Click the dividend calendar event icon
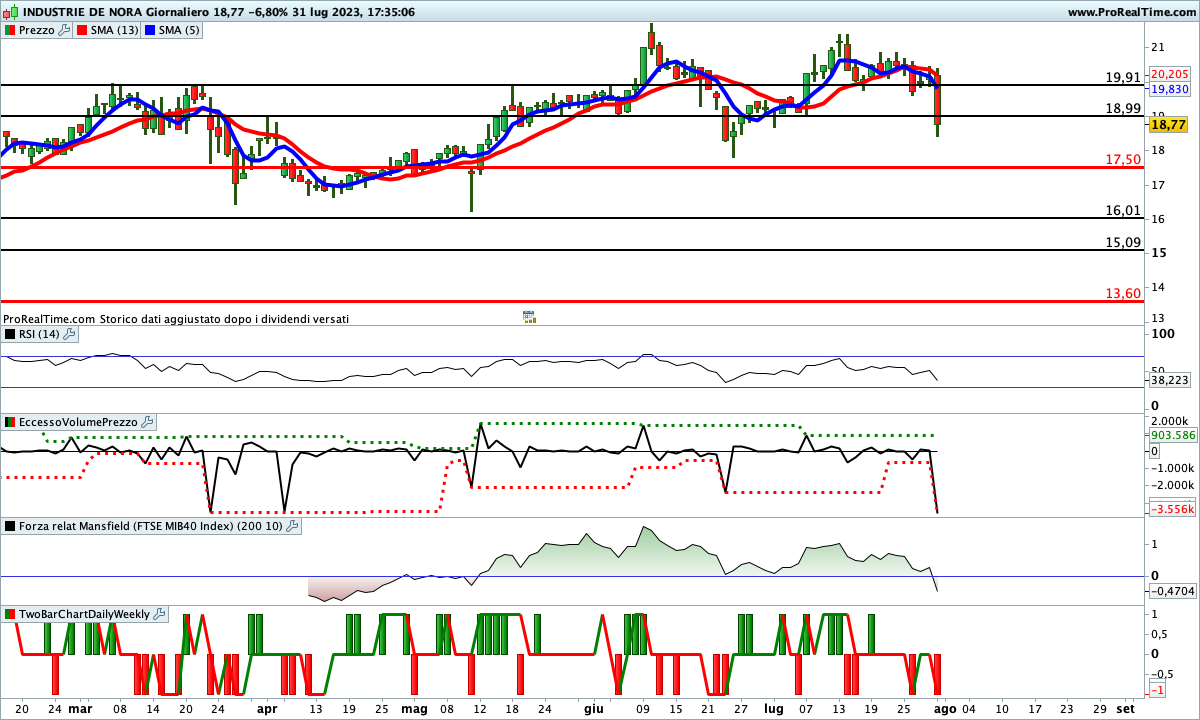The image size is (1200, 720). (530, 316)
